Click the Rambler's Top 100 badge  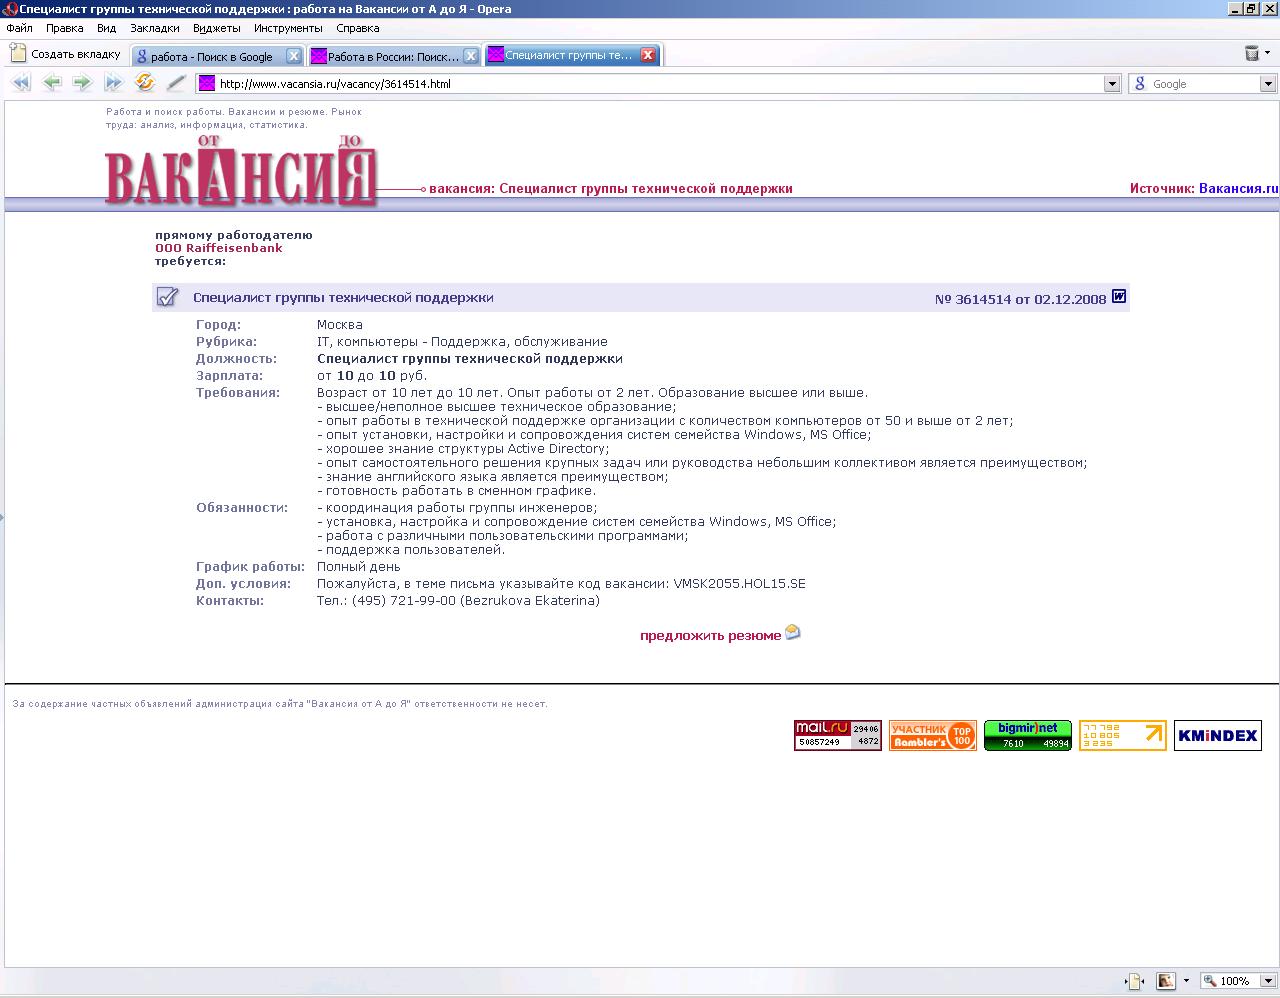(x=933, y=735)
